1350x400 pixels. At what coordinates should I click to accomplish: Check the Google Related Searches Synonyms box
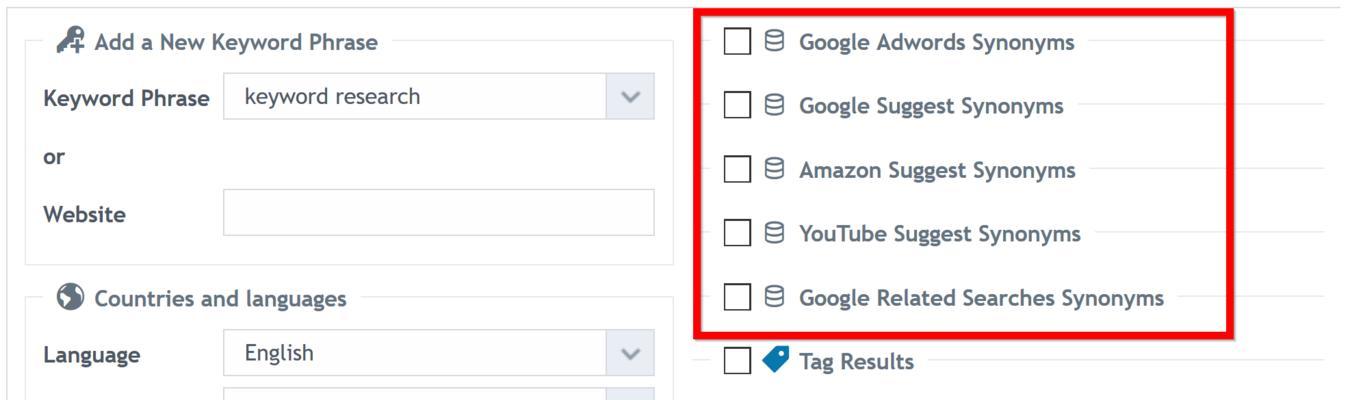pyautogui.click(x=737, y=298)
